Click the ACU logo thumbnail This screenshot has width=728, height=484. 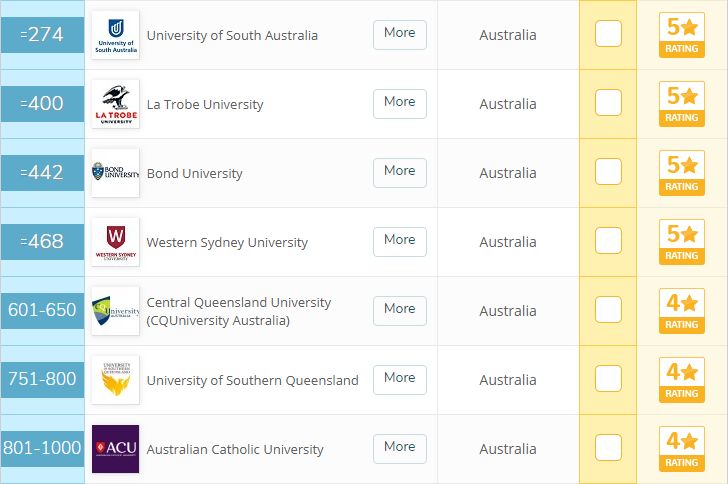pos(116,449)
